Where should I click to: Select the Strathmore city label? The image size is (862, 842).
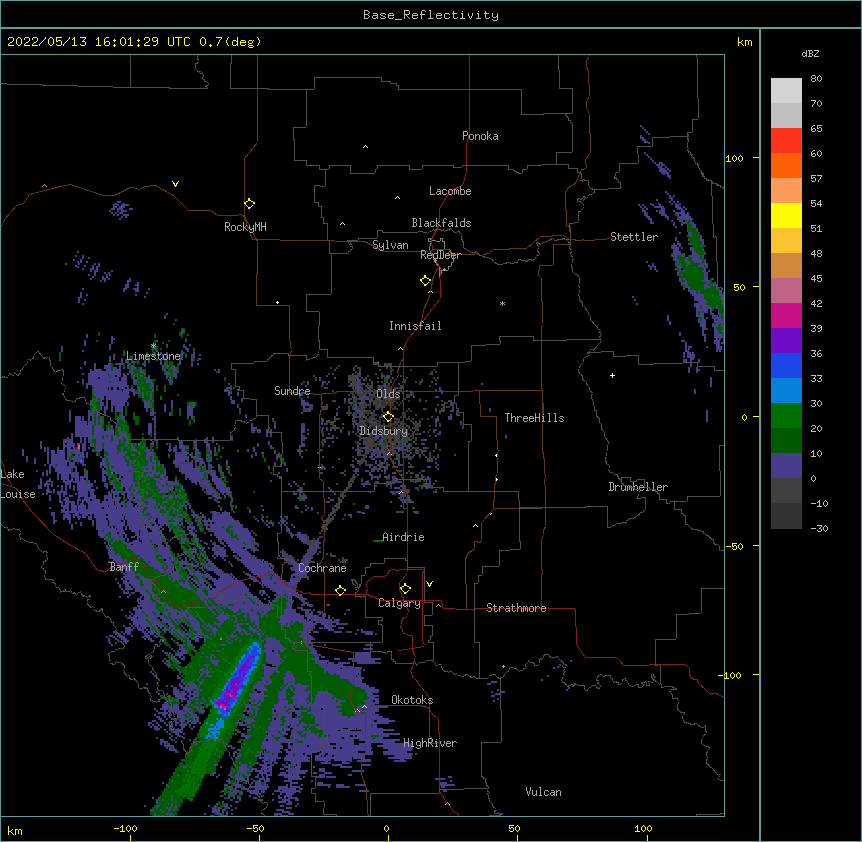click(516, 608)
